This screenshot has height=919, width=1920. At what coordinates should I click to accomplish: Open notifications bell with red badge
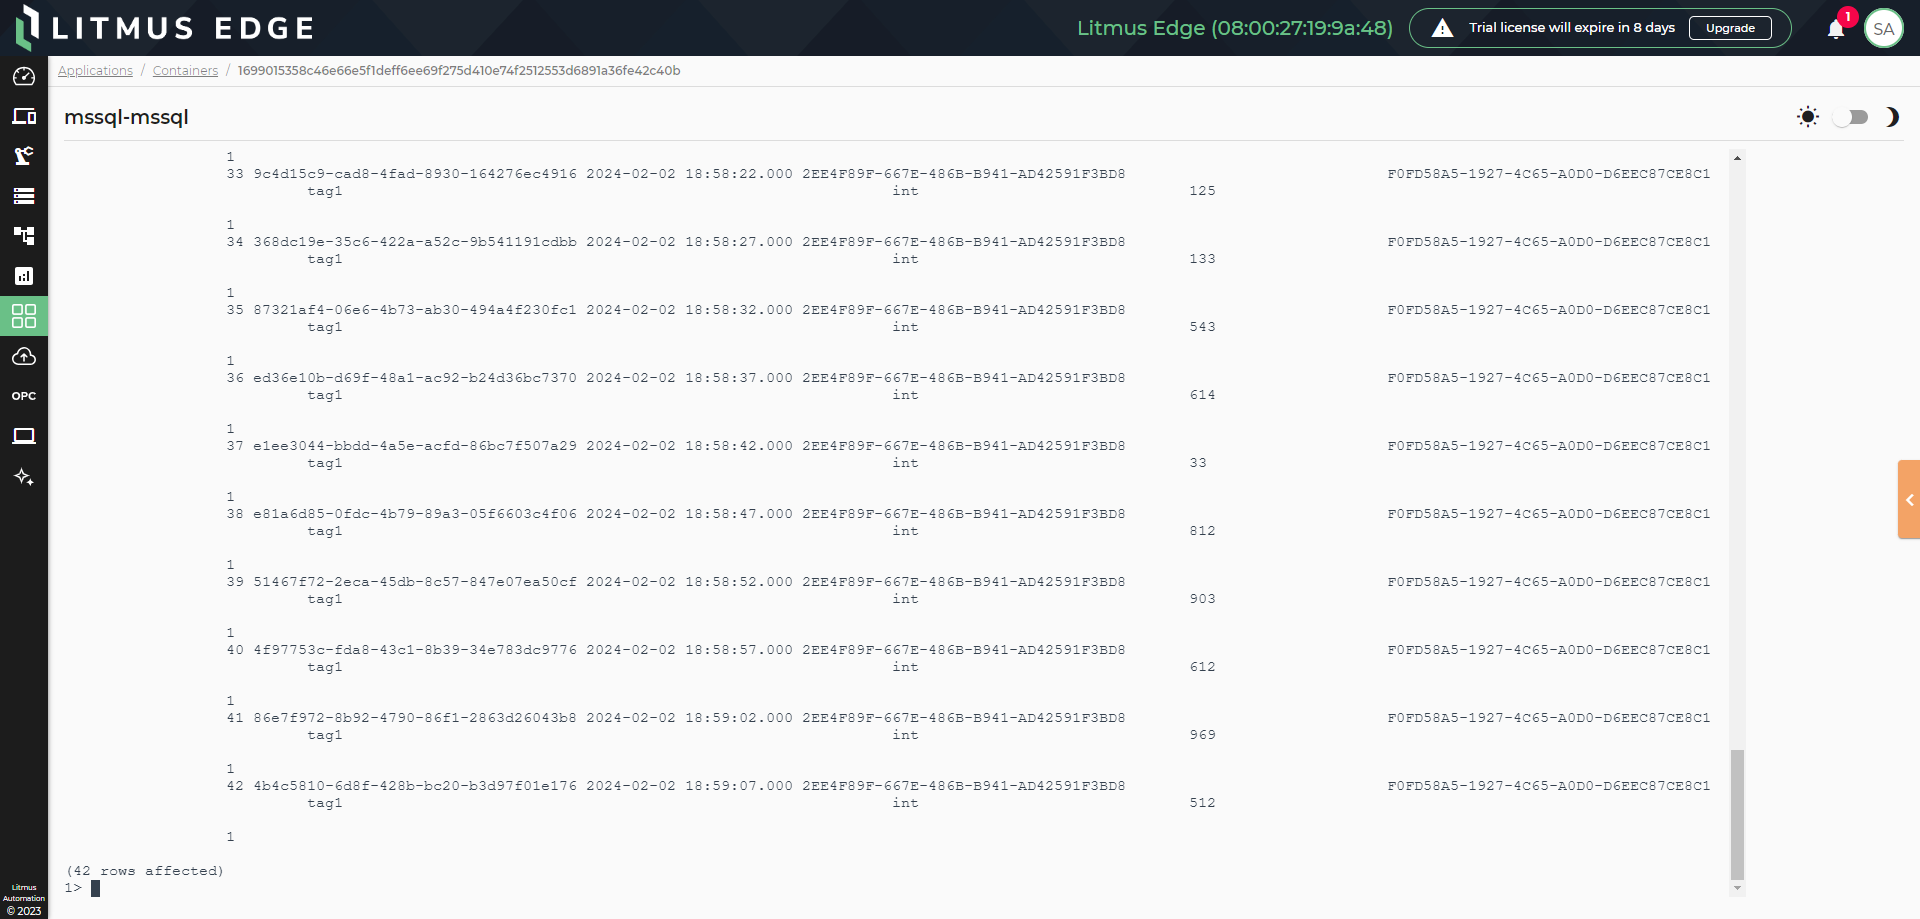point(1836,29)
